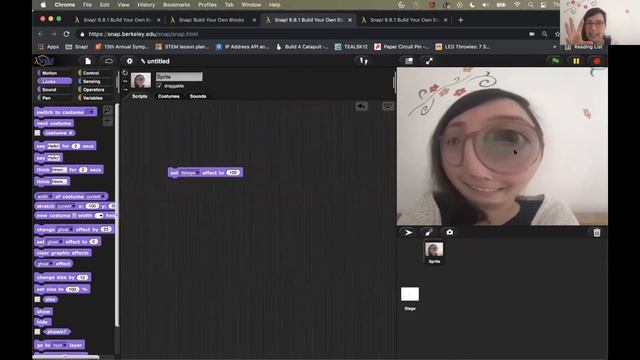
Task: Open the Apple menu
Action: click(x=43, y=5)
